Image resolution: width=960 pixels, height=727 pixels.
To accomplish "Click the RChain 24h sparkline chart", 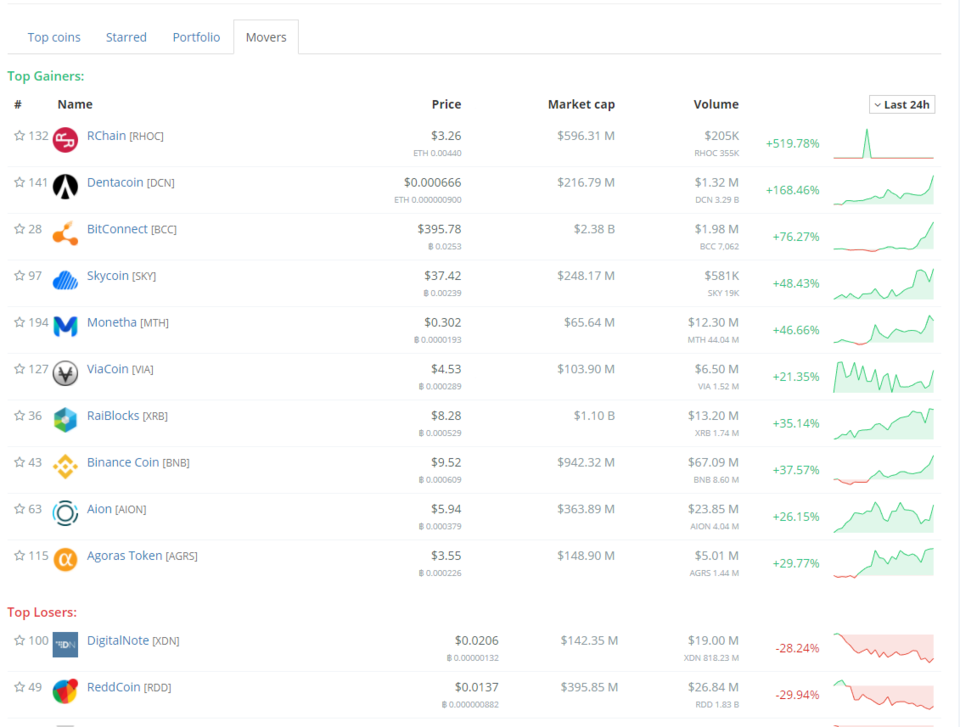I will coord(883,143).
